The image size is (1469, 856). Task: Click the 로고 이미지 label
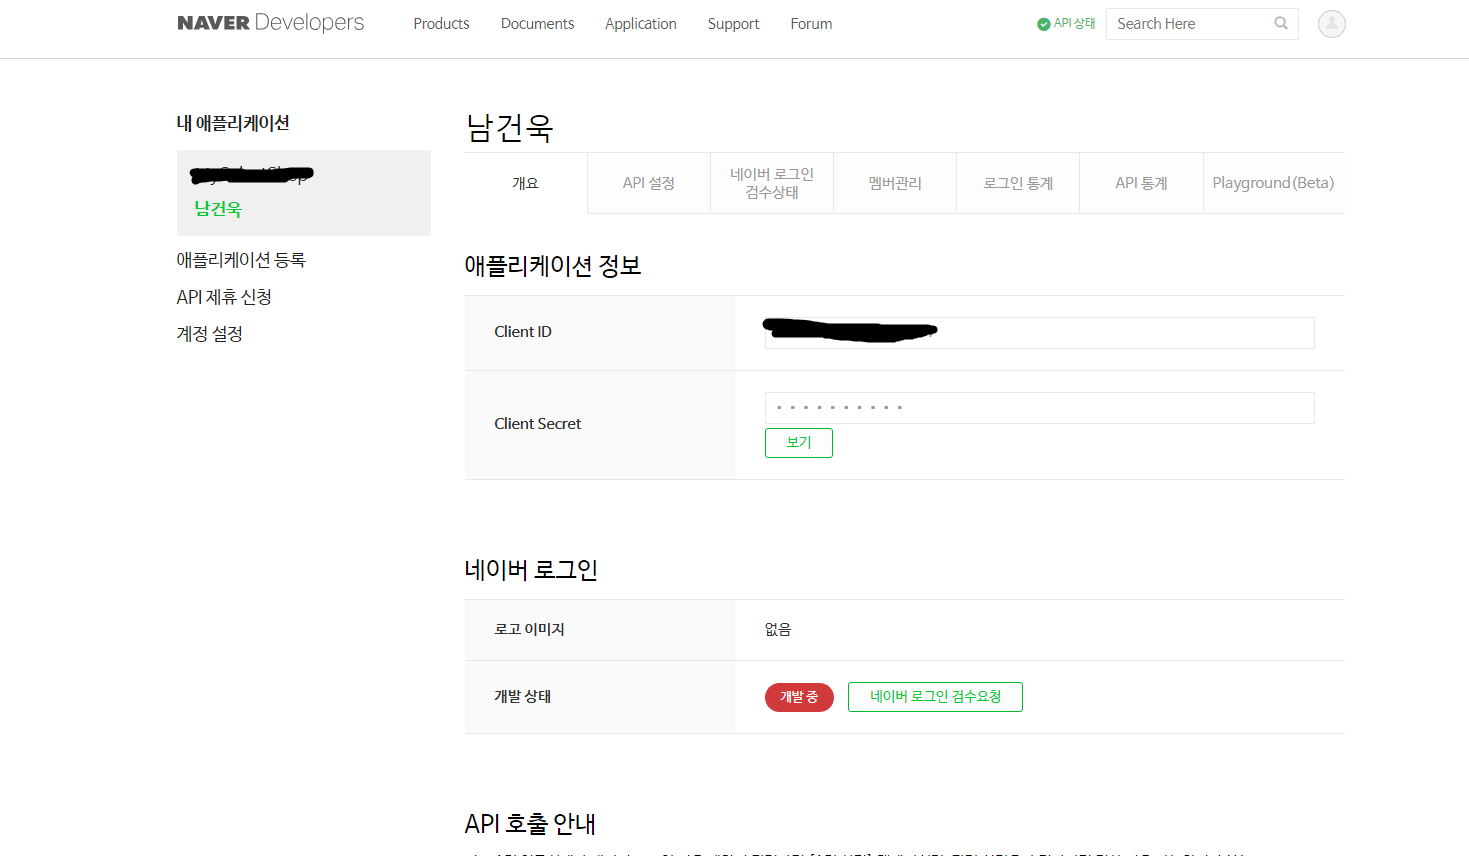tap(529, 629)
